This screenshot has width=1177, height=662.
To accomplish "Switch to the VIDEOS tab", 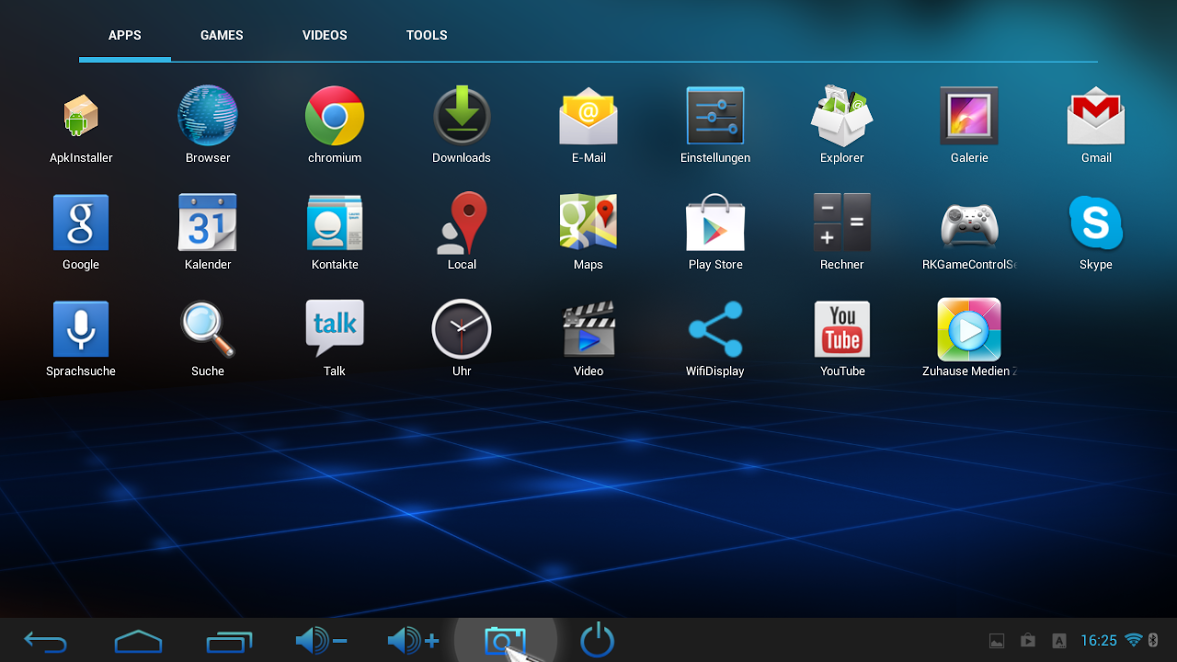I will [x=325, y=35].
